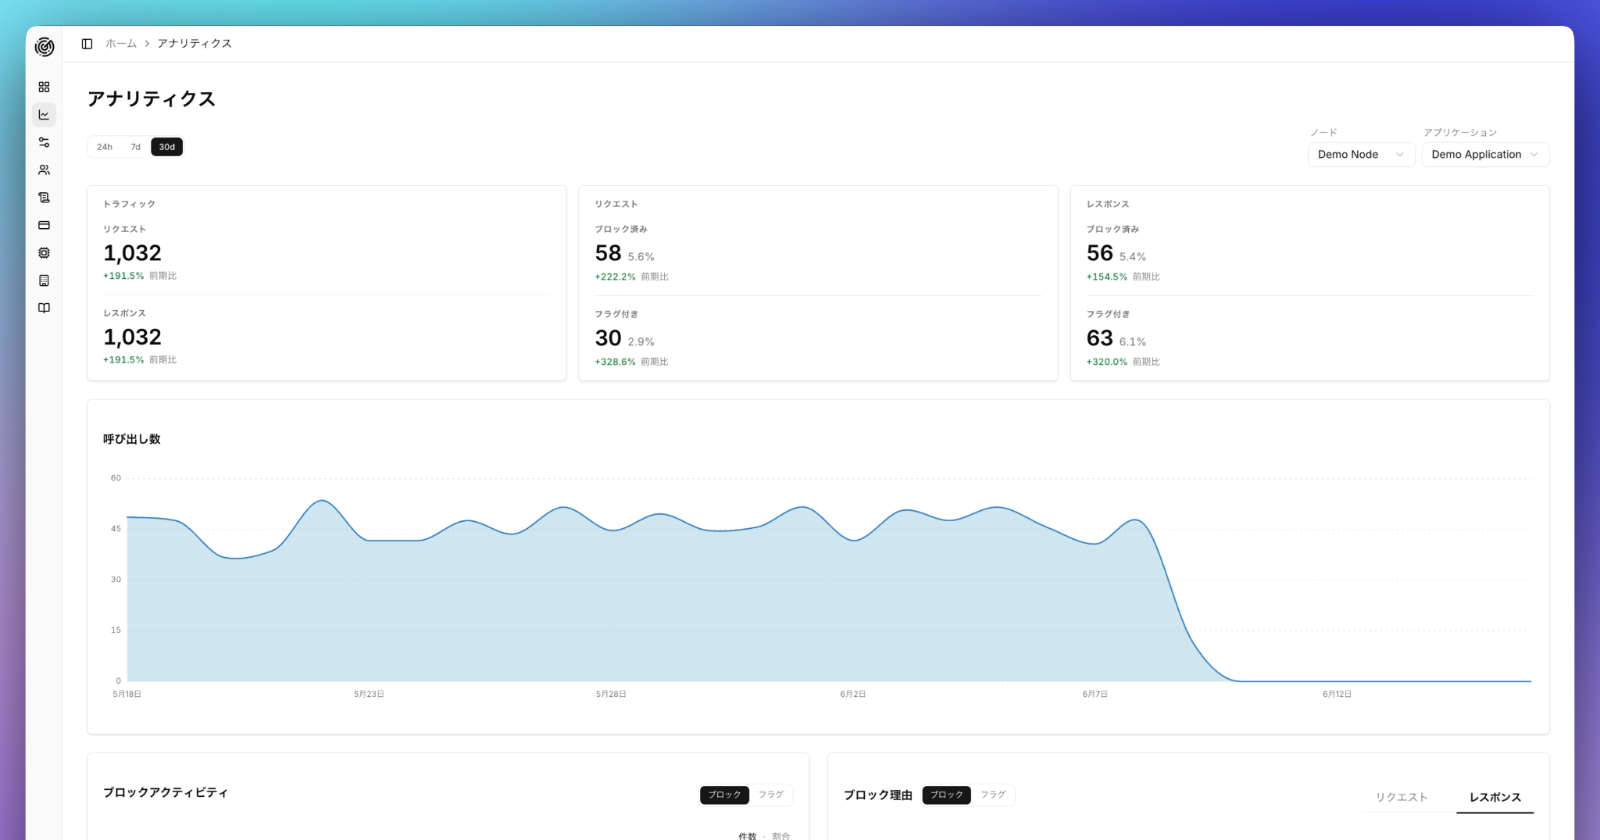Open the book documentation icon
1600x840 pixels.
point(44,308)
